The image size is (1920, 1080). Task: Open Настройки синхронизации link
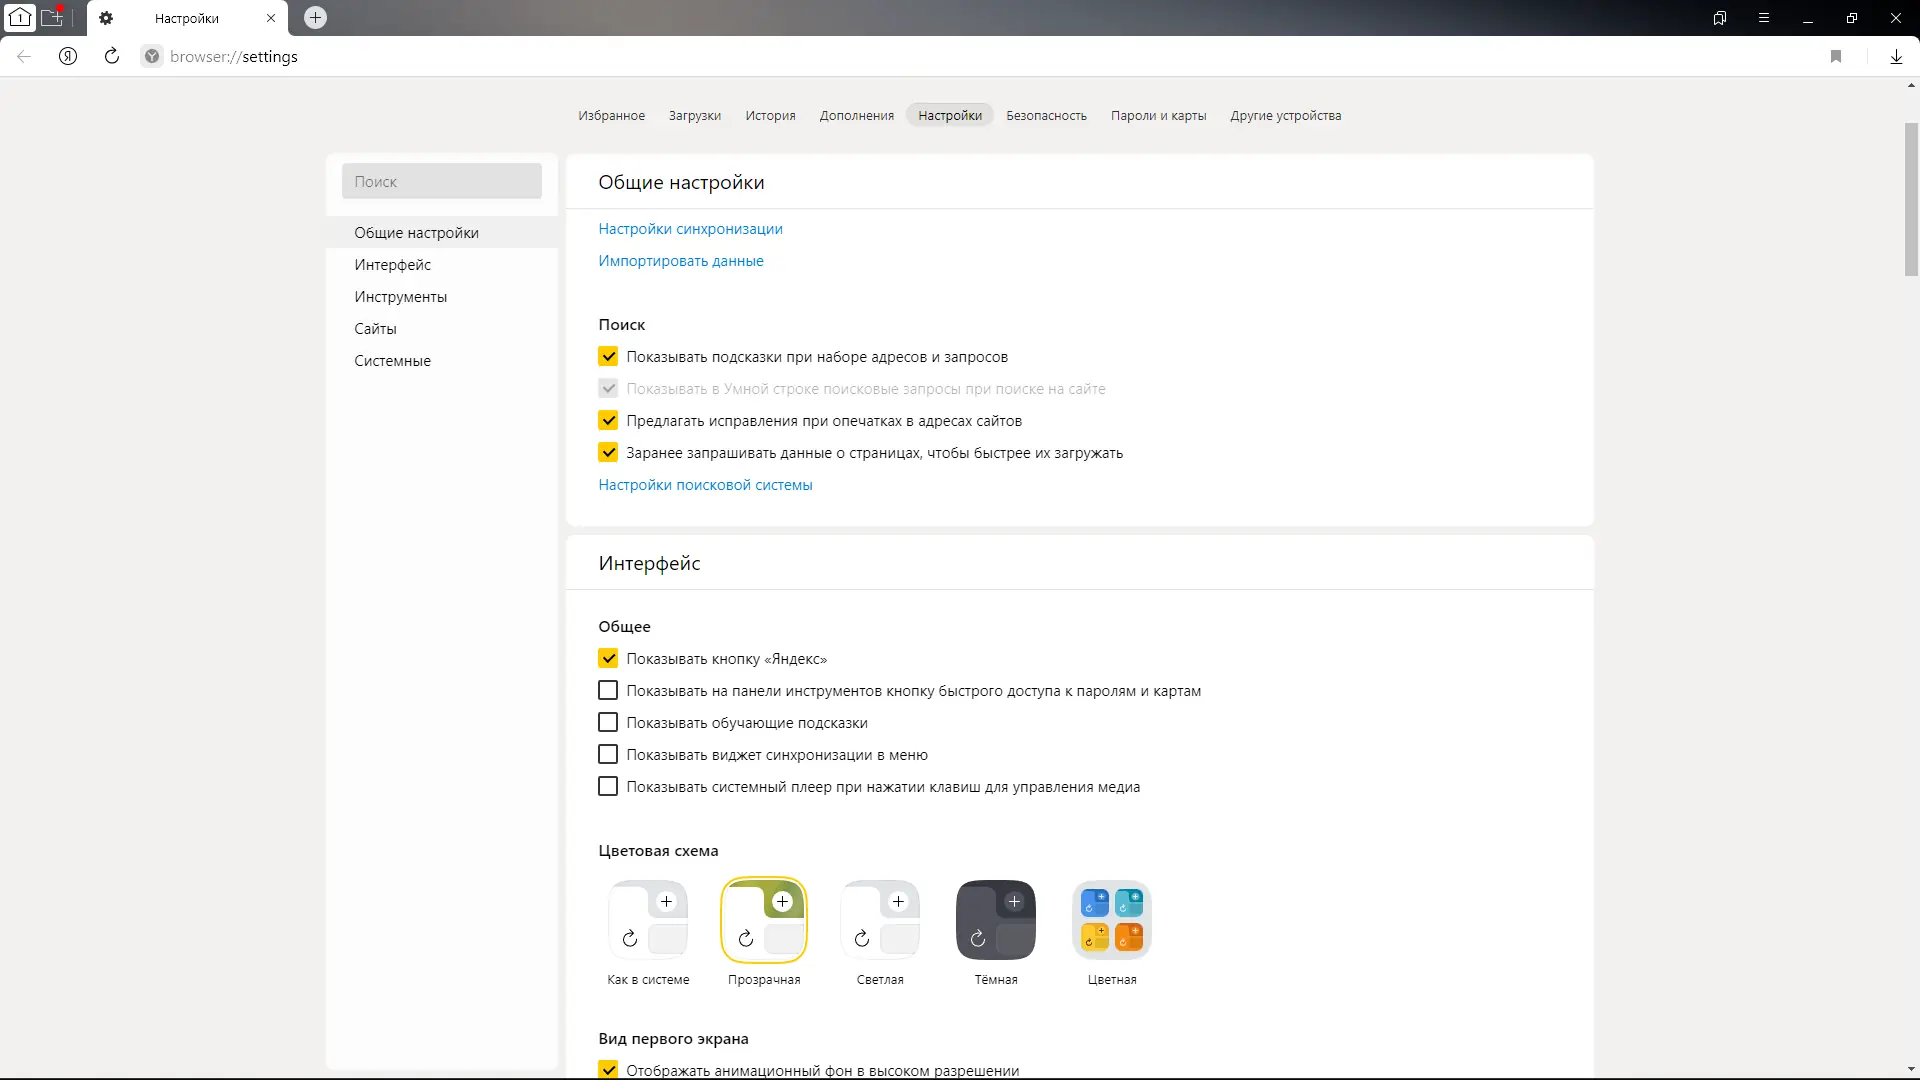(x=690, y=229)
